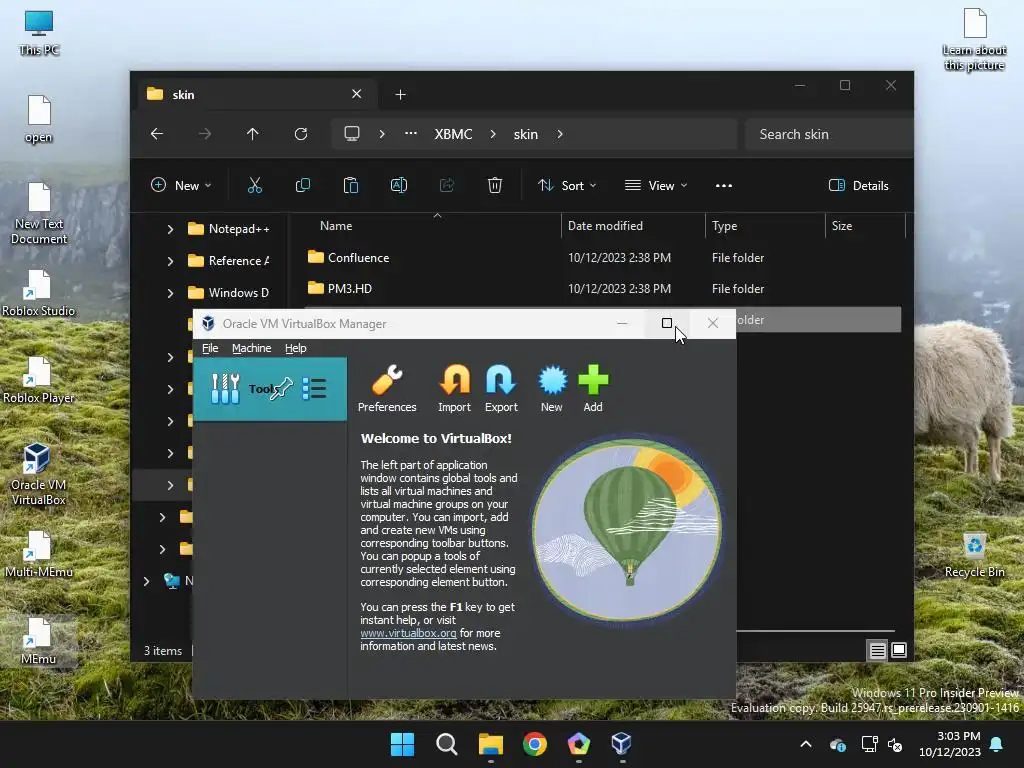Switch to large thumbnails view icon
1024x768 pixels.
(899, 650)
